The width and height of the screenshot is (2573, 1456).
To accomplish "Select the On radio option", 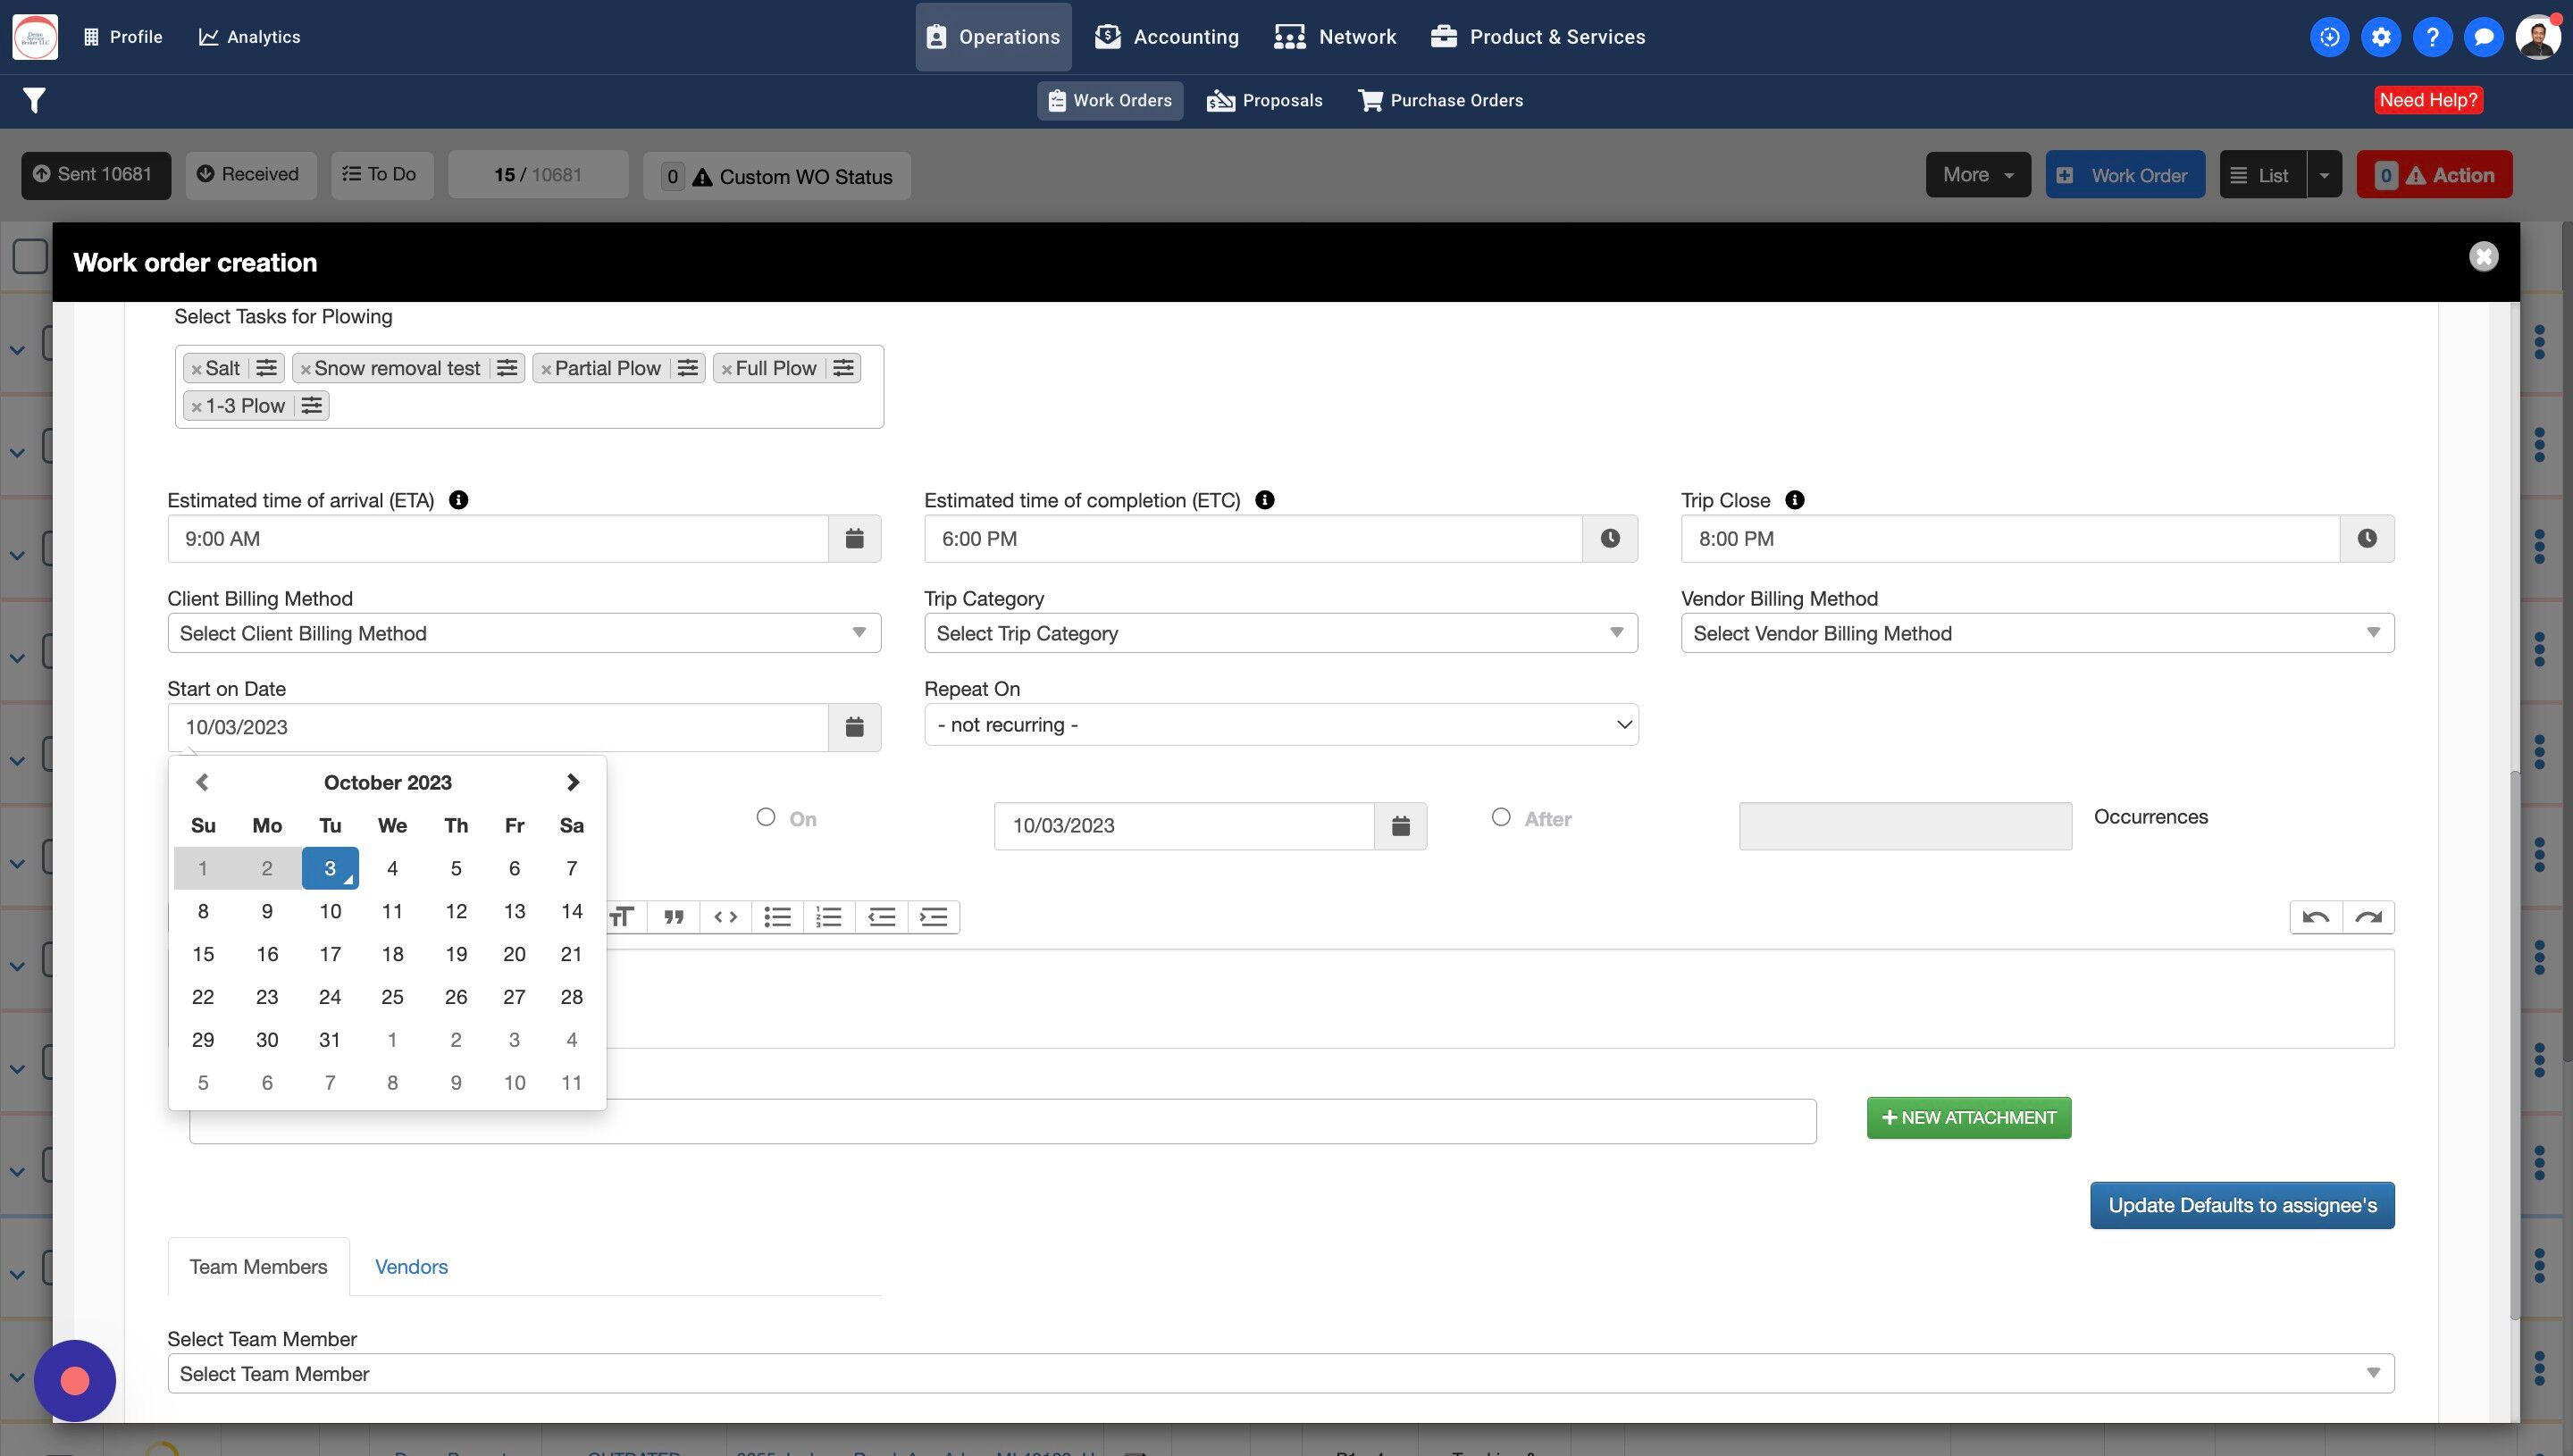I will [x=766, y=817].
